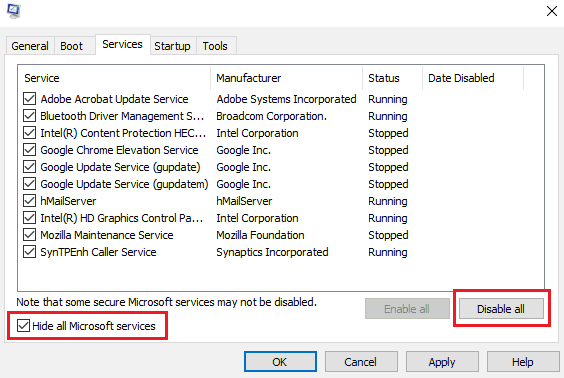
Task: Sort by the Status column header
Action: [x=392, y=78]
